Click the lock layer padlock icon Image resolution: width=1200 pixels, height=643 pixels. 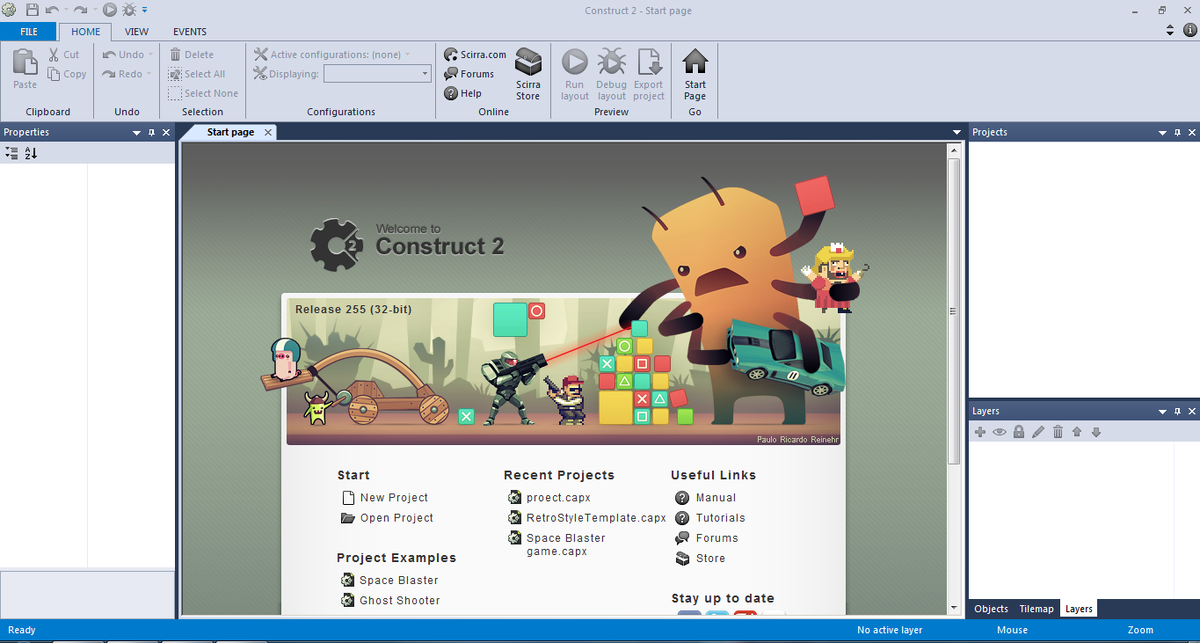click(x=1019, y=432)
